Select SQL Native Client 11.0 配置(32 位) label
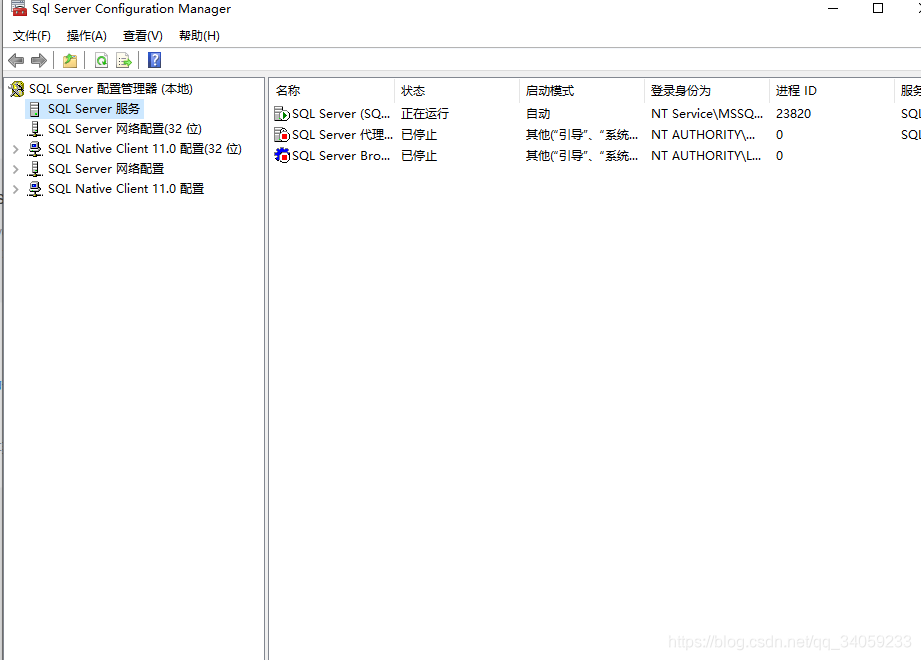The width and height of the screenshot is (921, 660). pyautogui.click(x=144, y=149)
